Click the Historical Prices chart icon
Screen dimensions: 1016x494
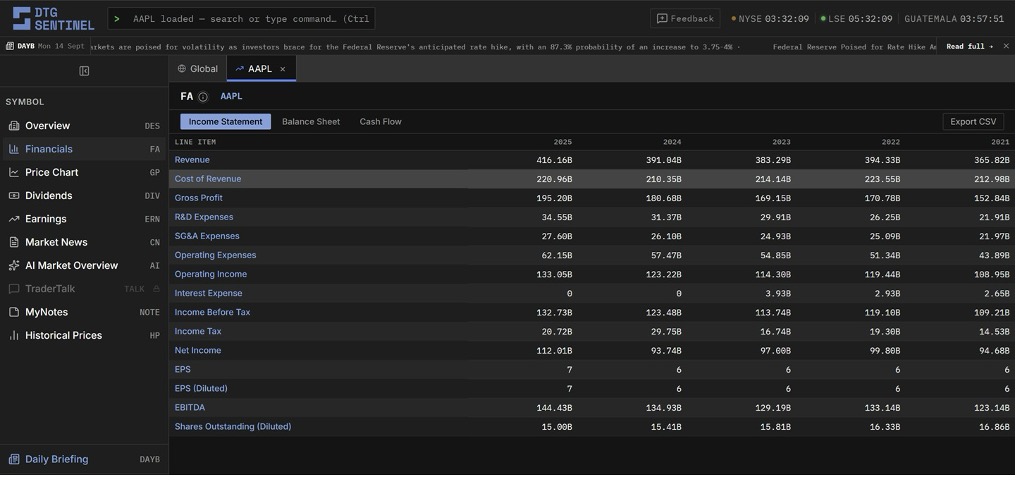(x=14, y=336)
